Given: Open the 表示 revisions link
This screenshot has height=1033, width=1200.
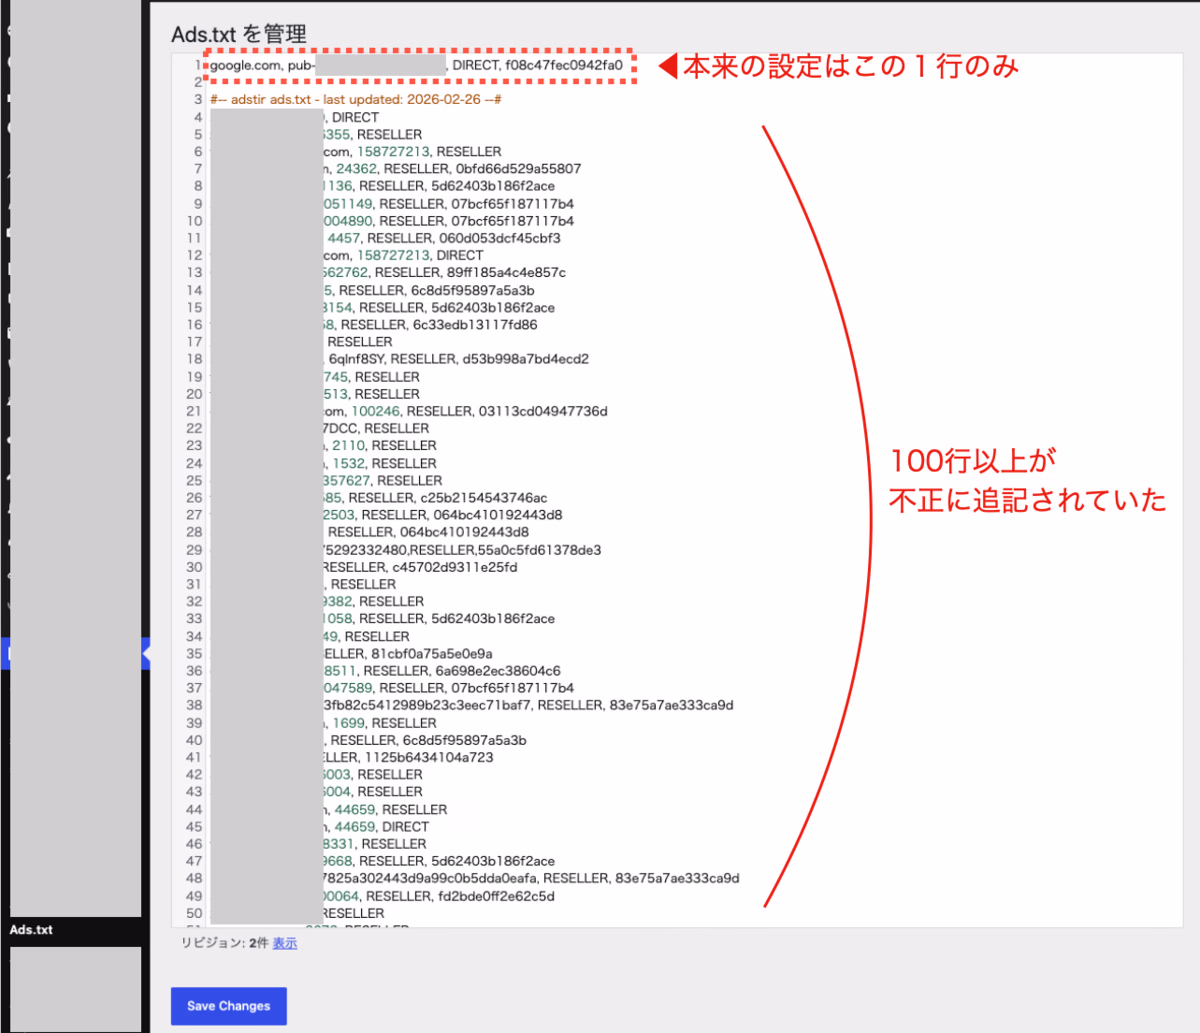Looking at the screenshot, I should (285, 943).
